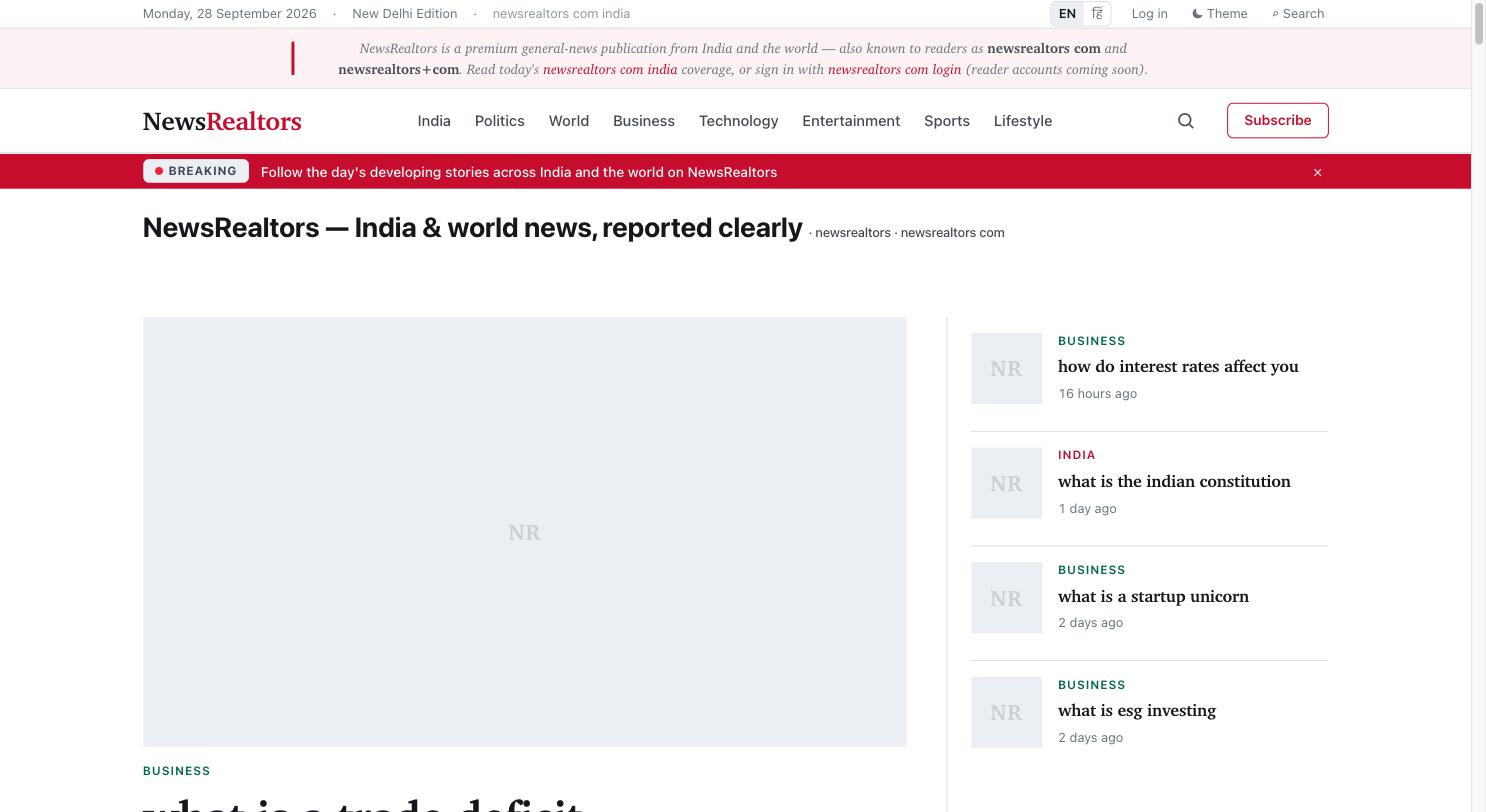Open the Lifestyle section

1023,121
